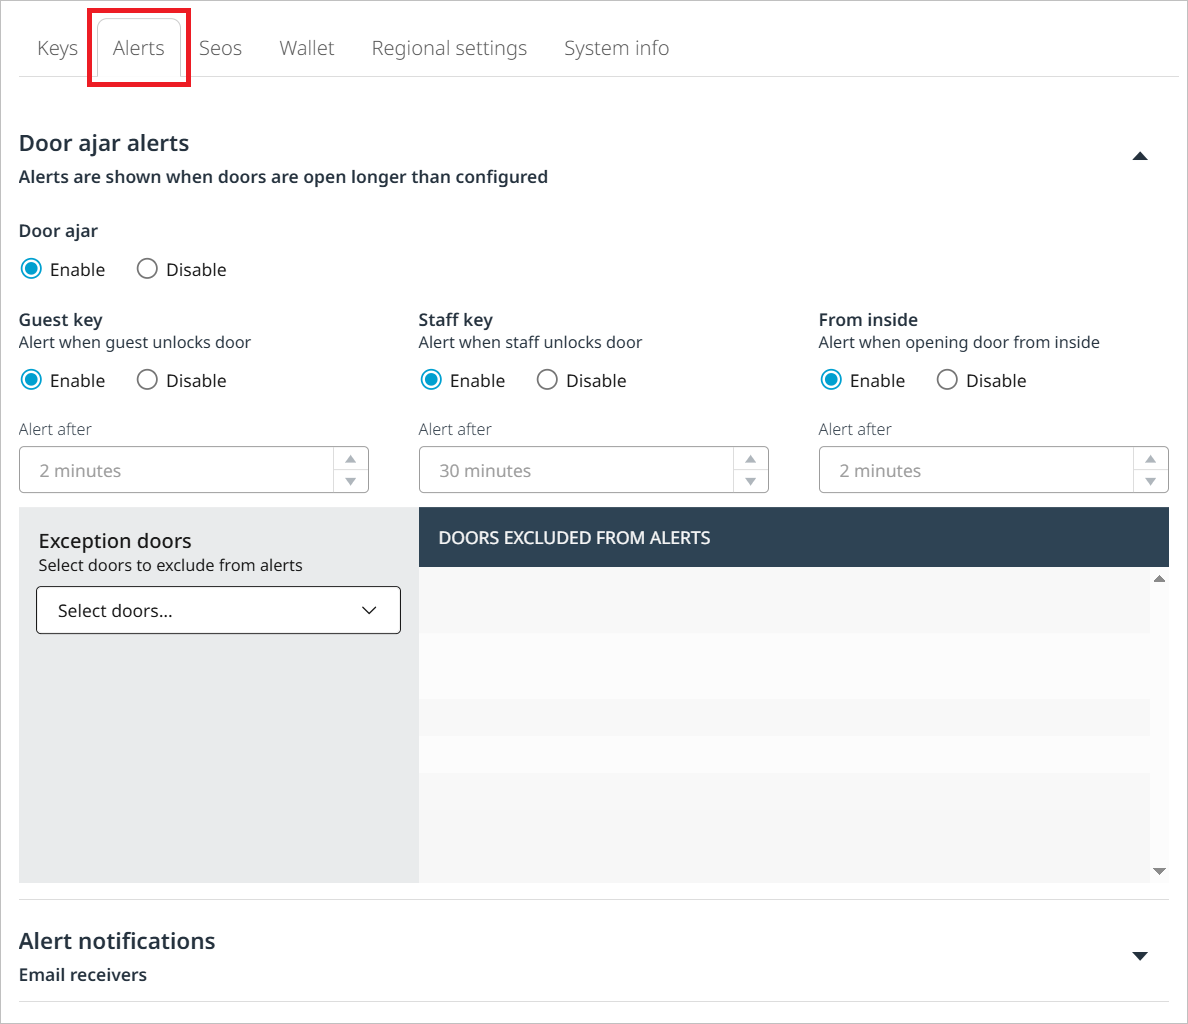This screenshot has width=1188, height=1024.
Task: Open the Select doors dropdown
Action: (218, 610)
